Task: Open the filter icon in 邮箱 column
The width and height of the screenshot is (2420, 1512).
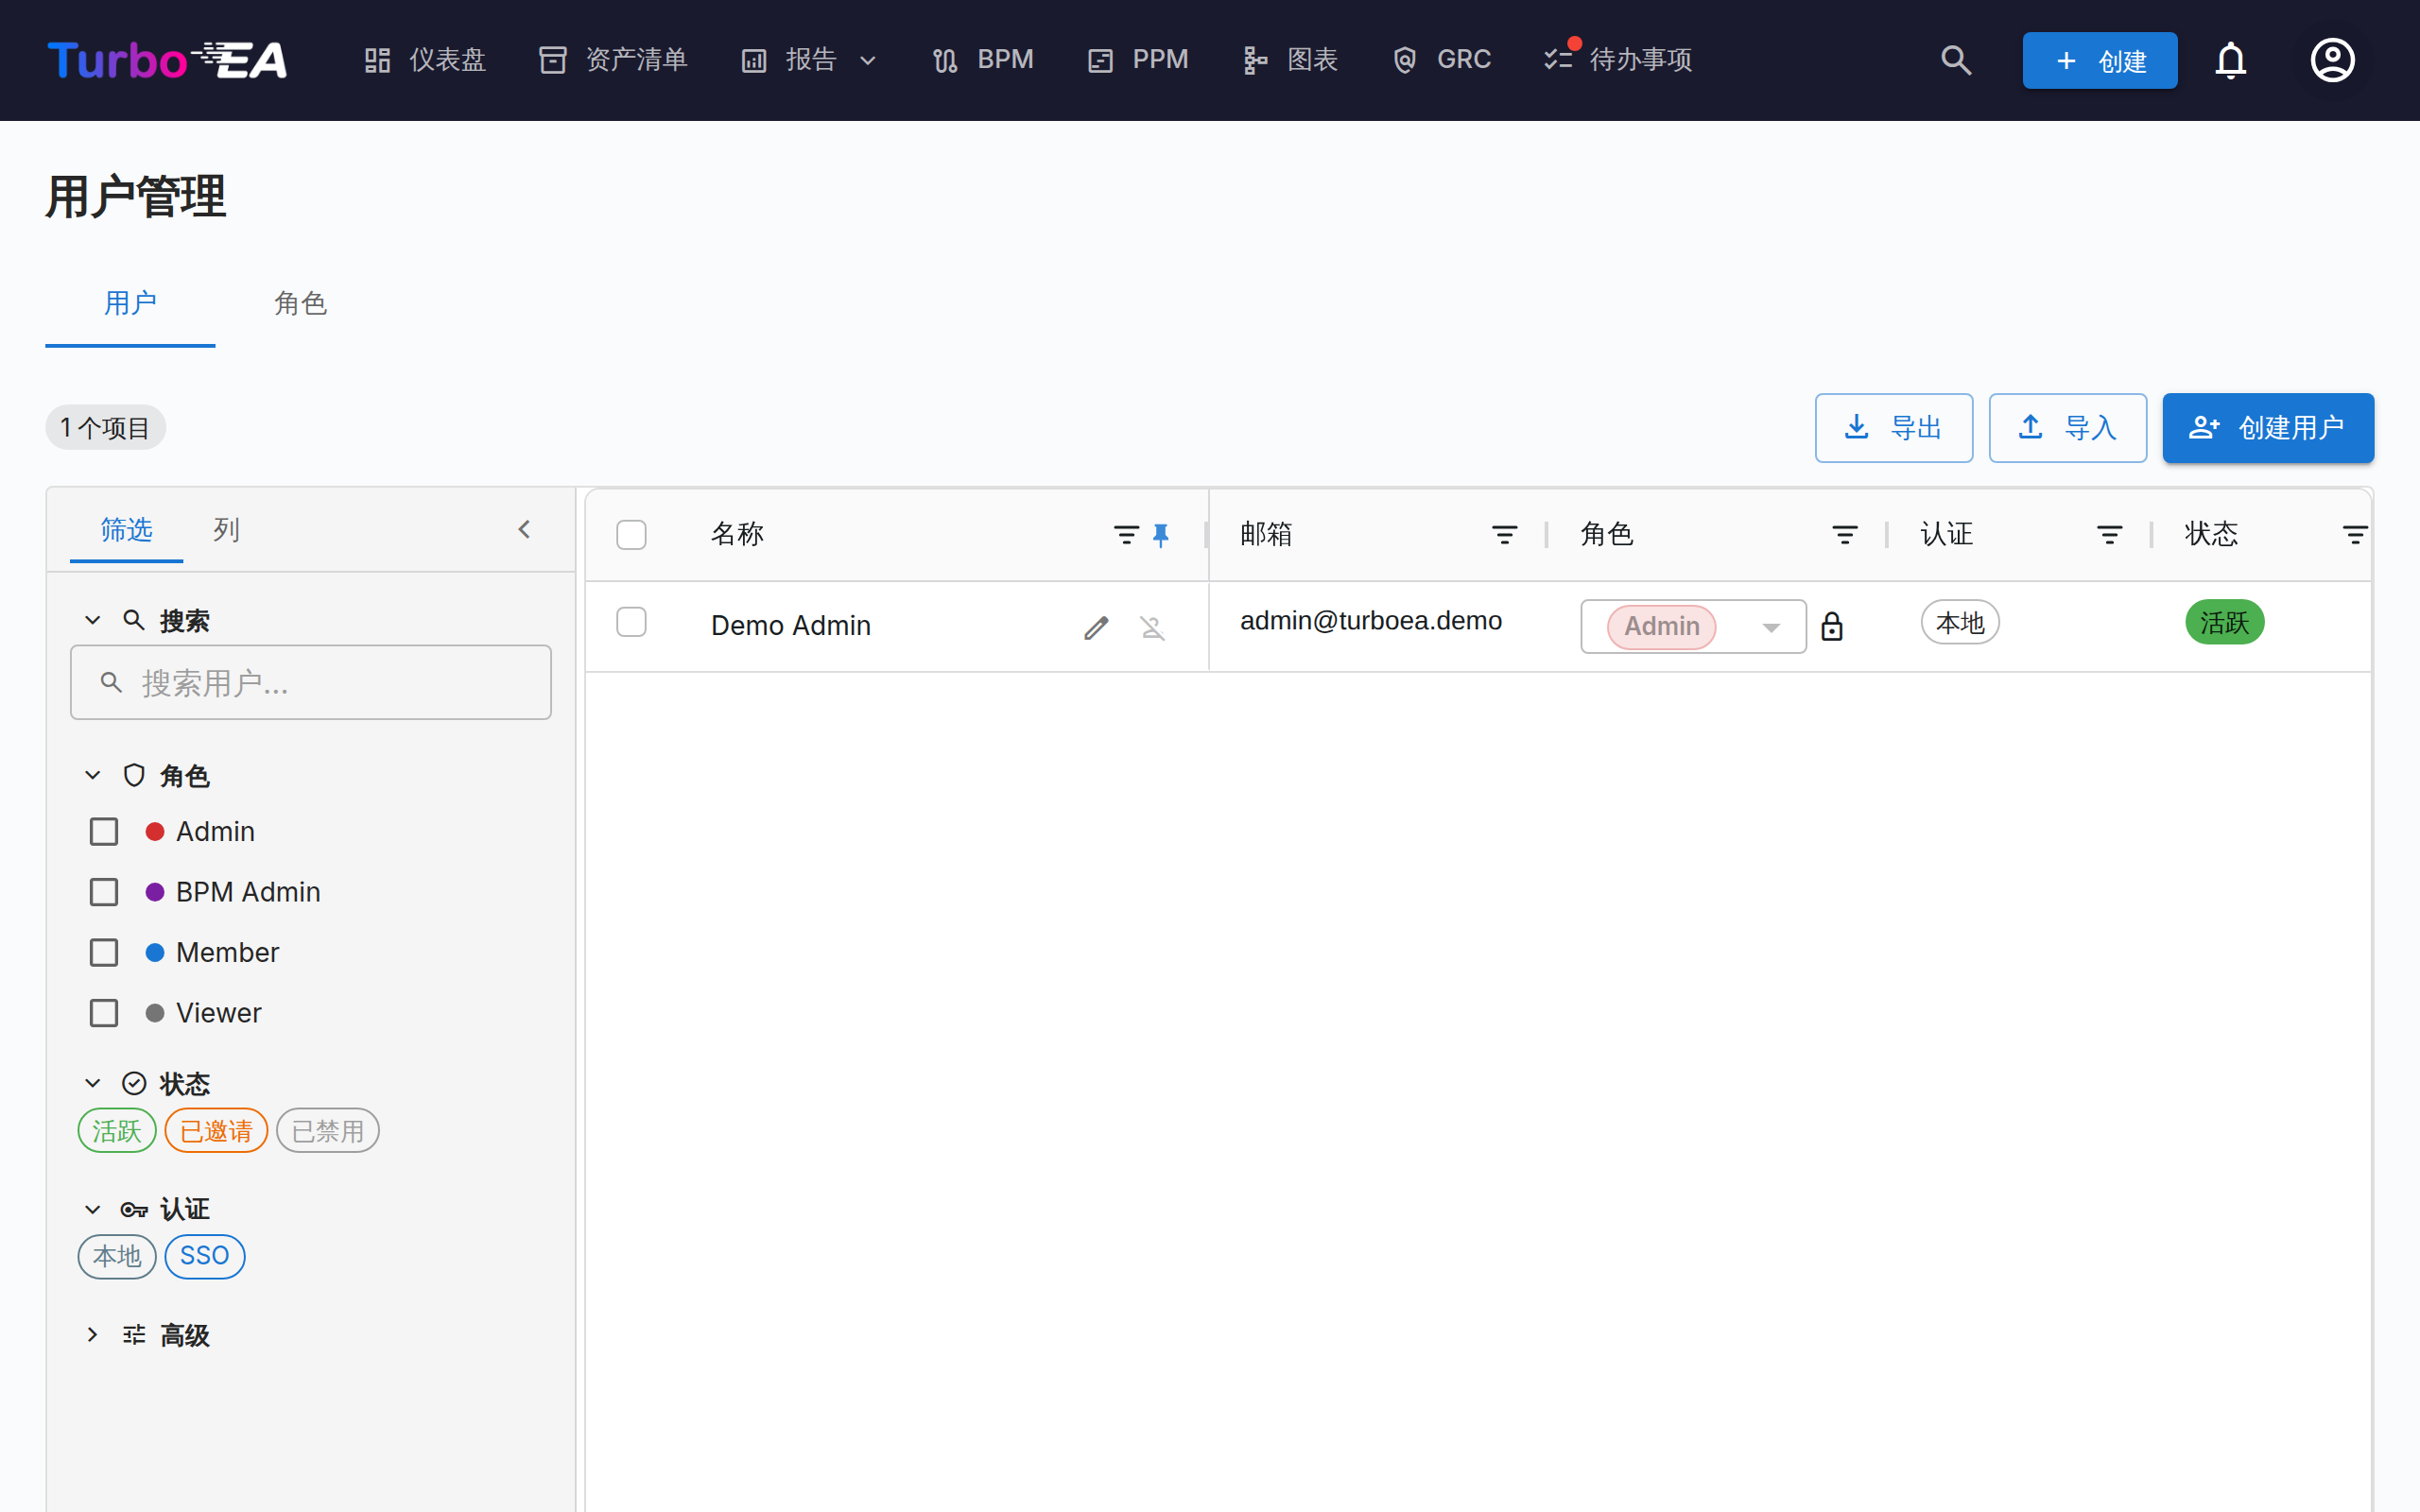Action: click(x=1504, y=535)
